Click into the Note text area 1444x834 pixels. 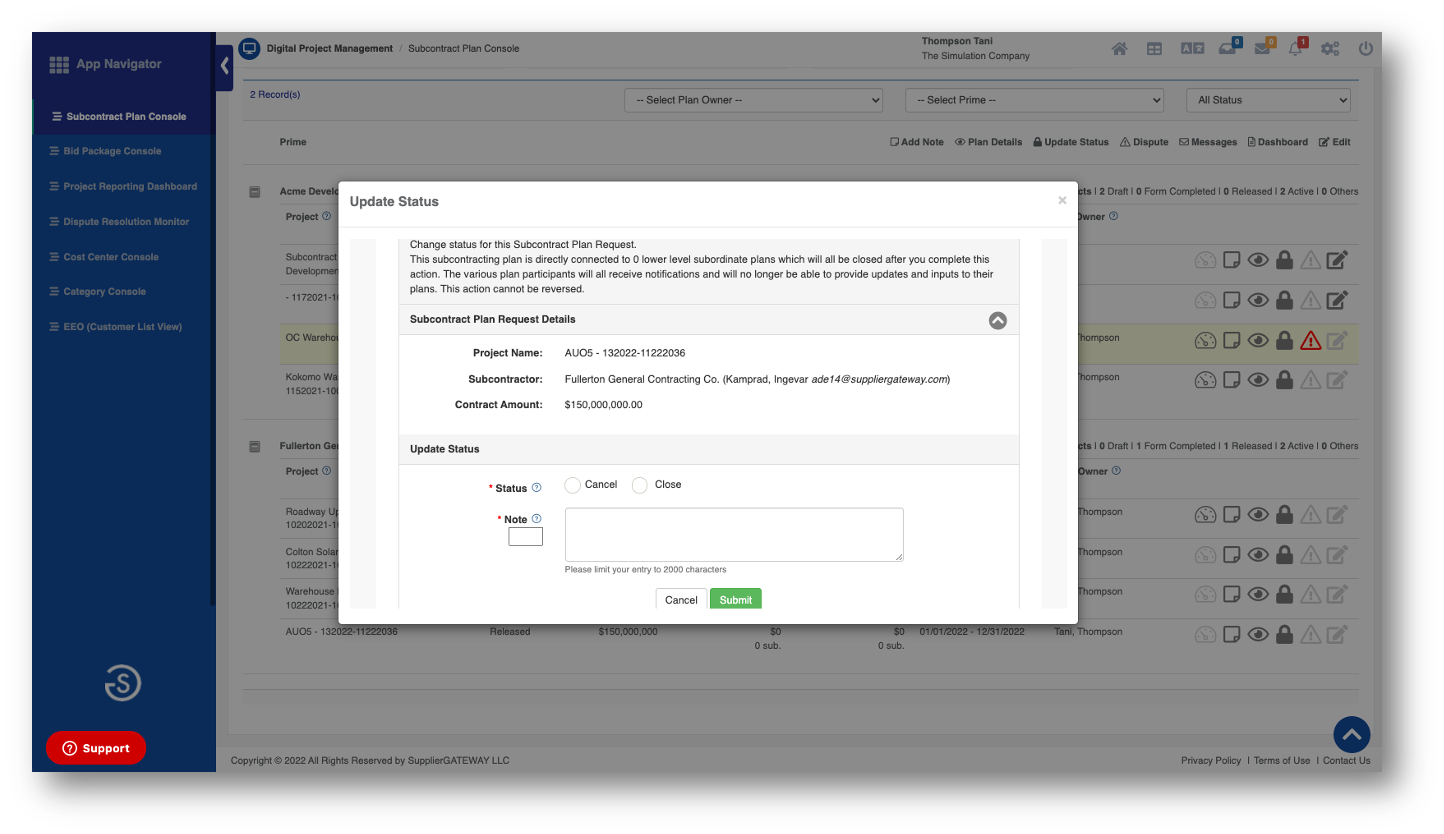733,534
